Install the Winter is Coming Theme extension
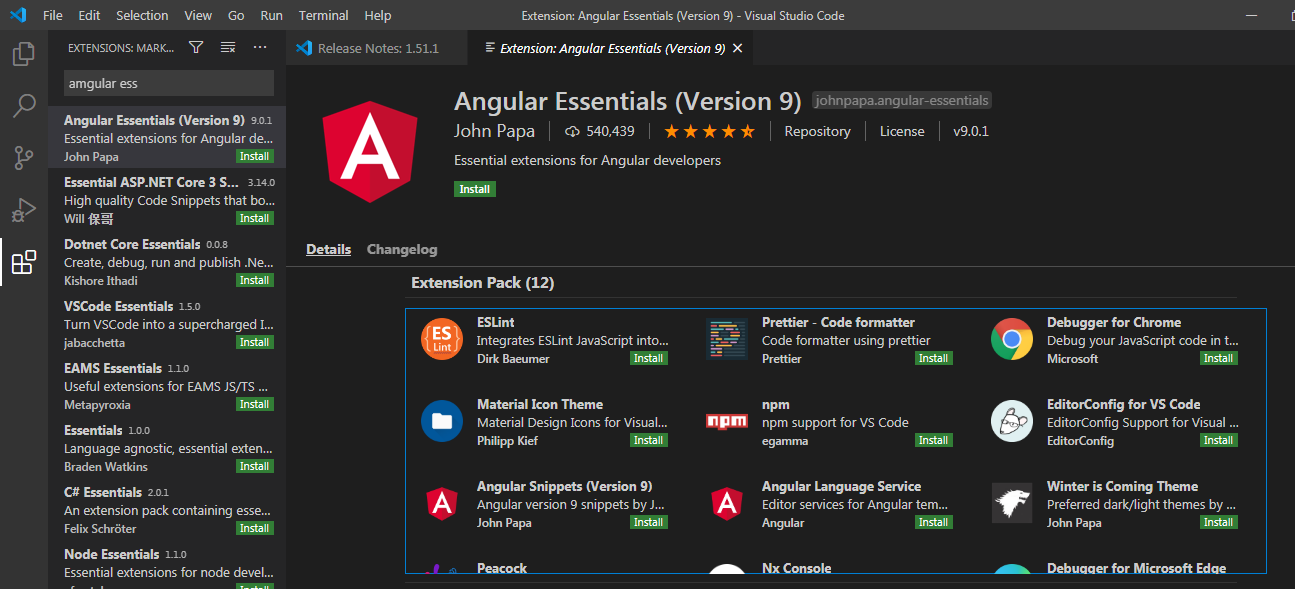Screen dimensions: 1295x589 coord(1218,521)
